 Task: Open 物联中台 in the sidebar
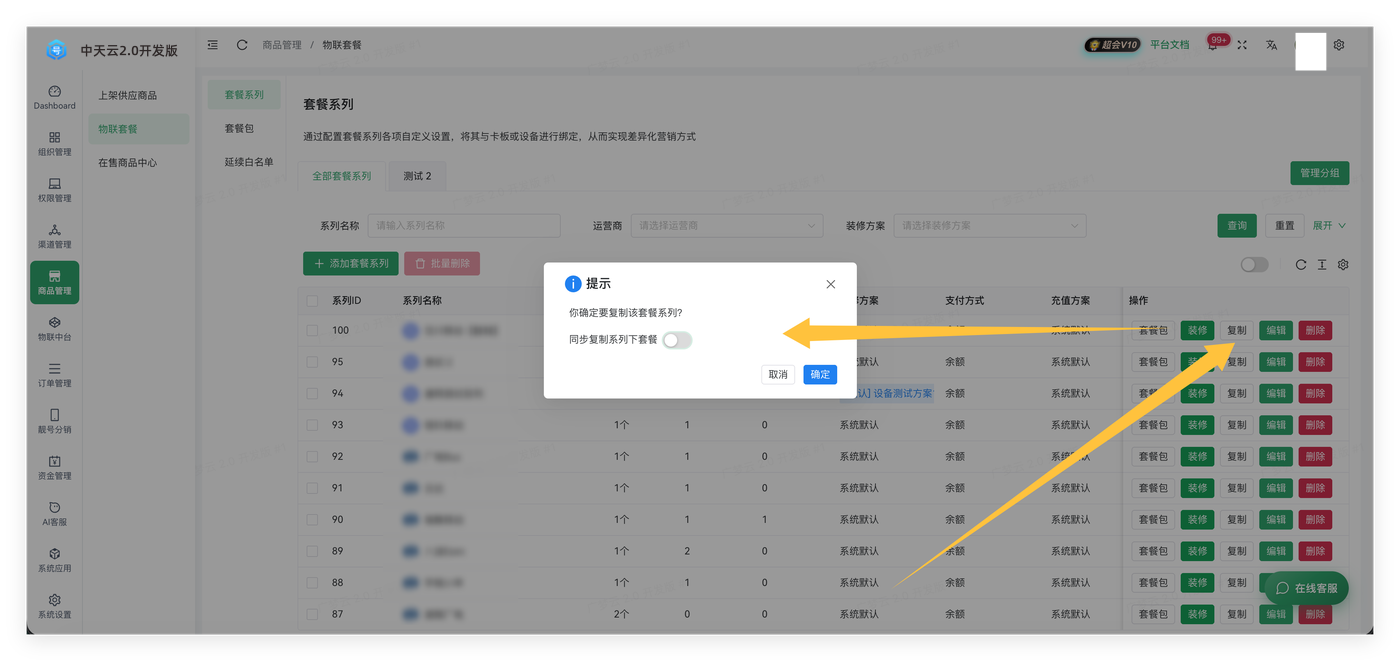point(54,329)
